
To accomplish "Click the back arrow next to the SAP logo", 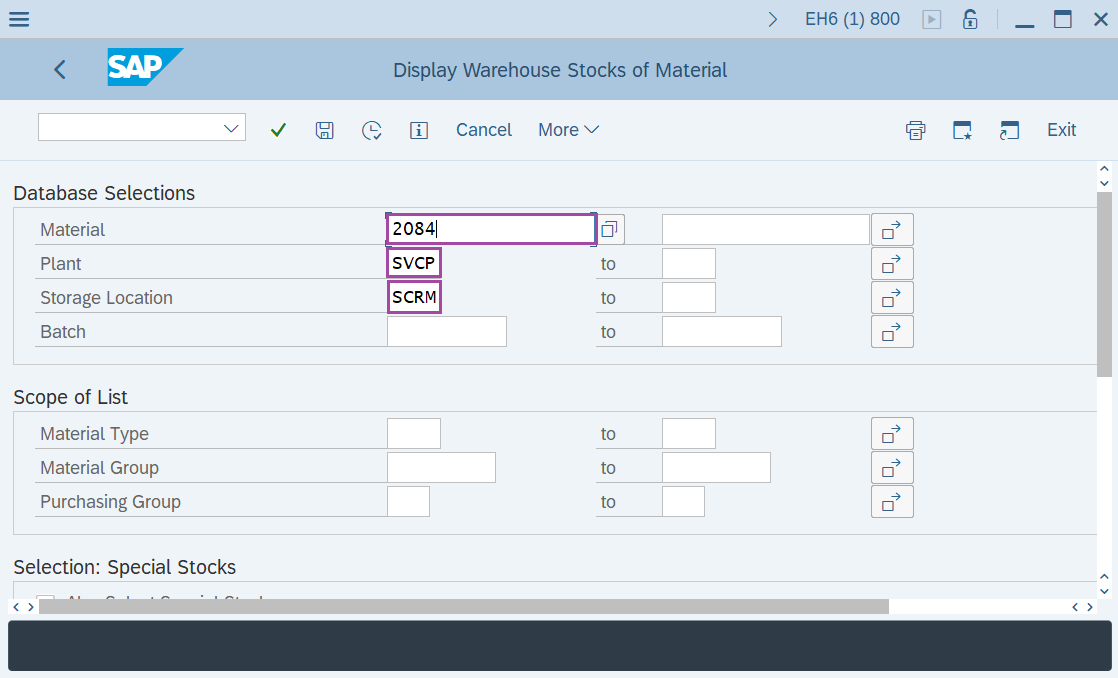I will coord(59,69).
